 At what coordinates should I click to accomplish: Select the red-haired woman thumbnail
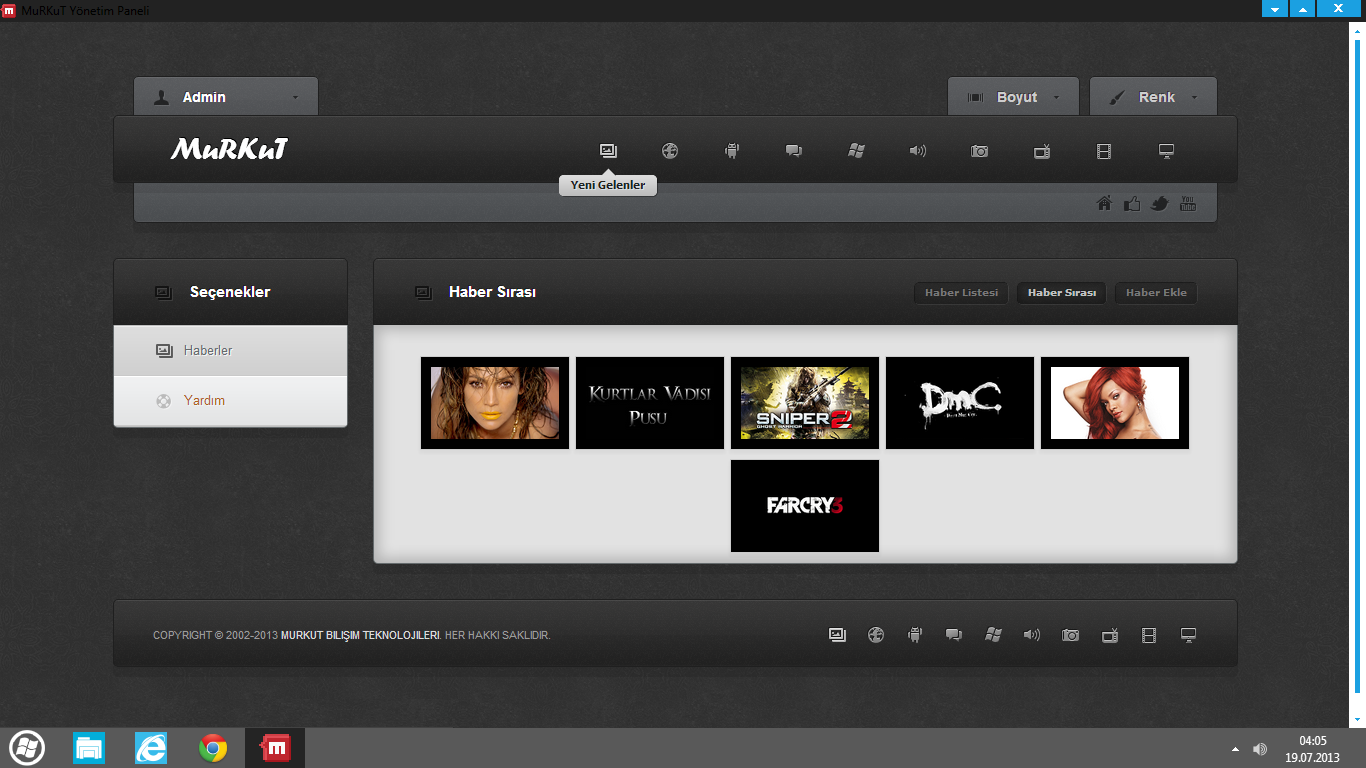pyautogui.click(x=1115, y=403)
